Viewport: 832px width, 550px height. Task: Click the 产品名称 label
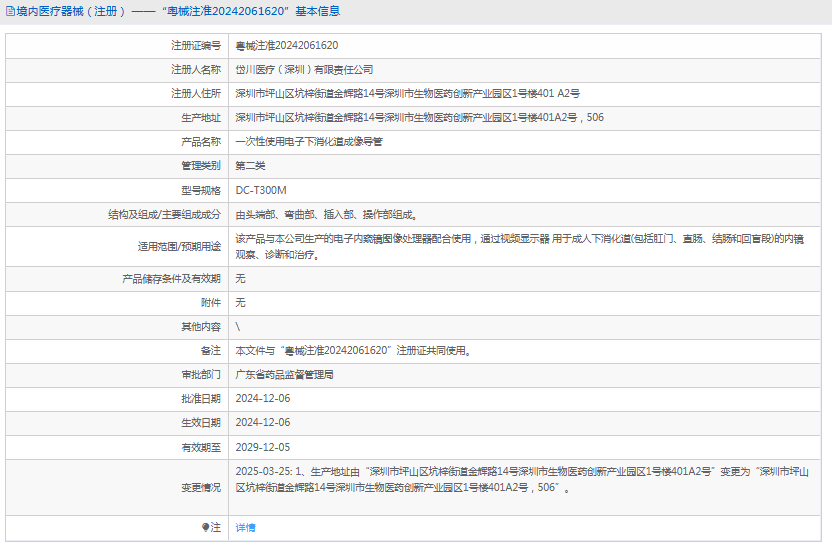coord(201,142)
